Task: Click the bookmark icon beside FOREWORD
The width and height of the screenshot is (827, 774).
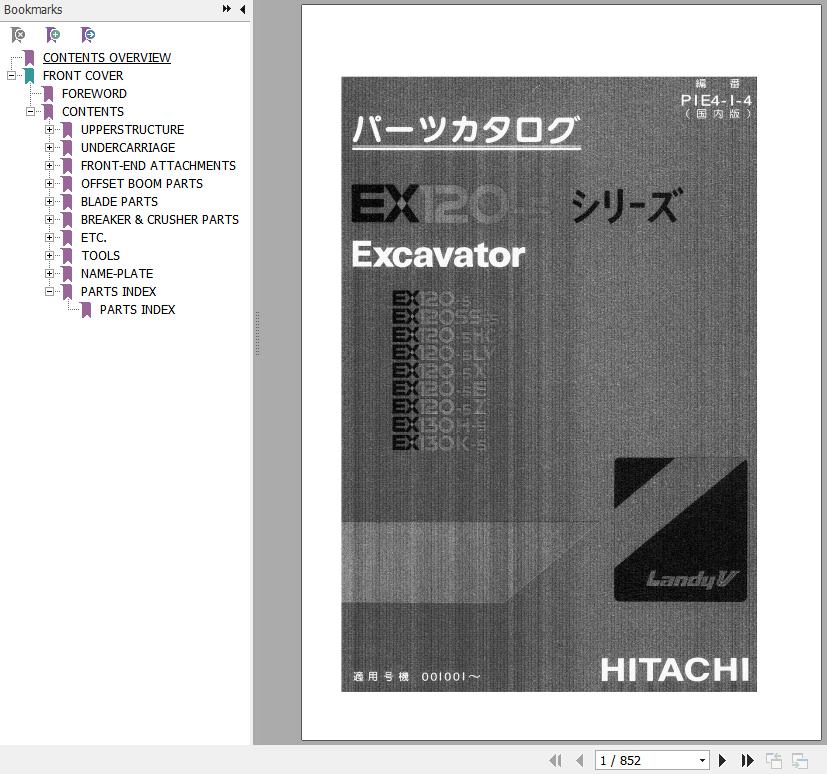Action: coord(48,94)
